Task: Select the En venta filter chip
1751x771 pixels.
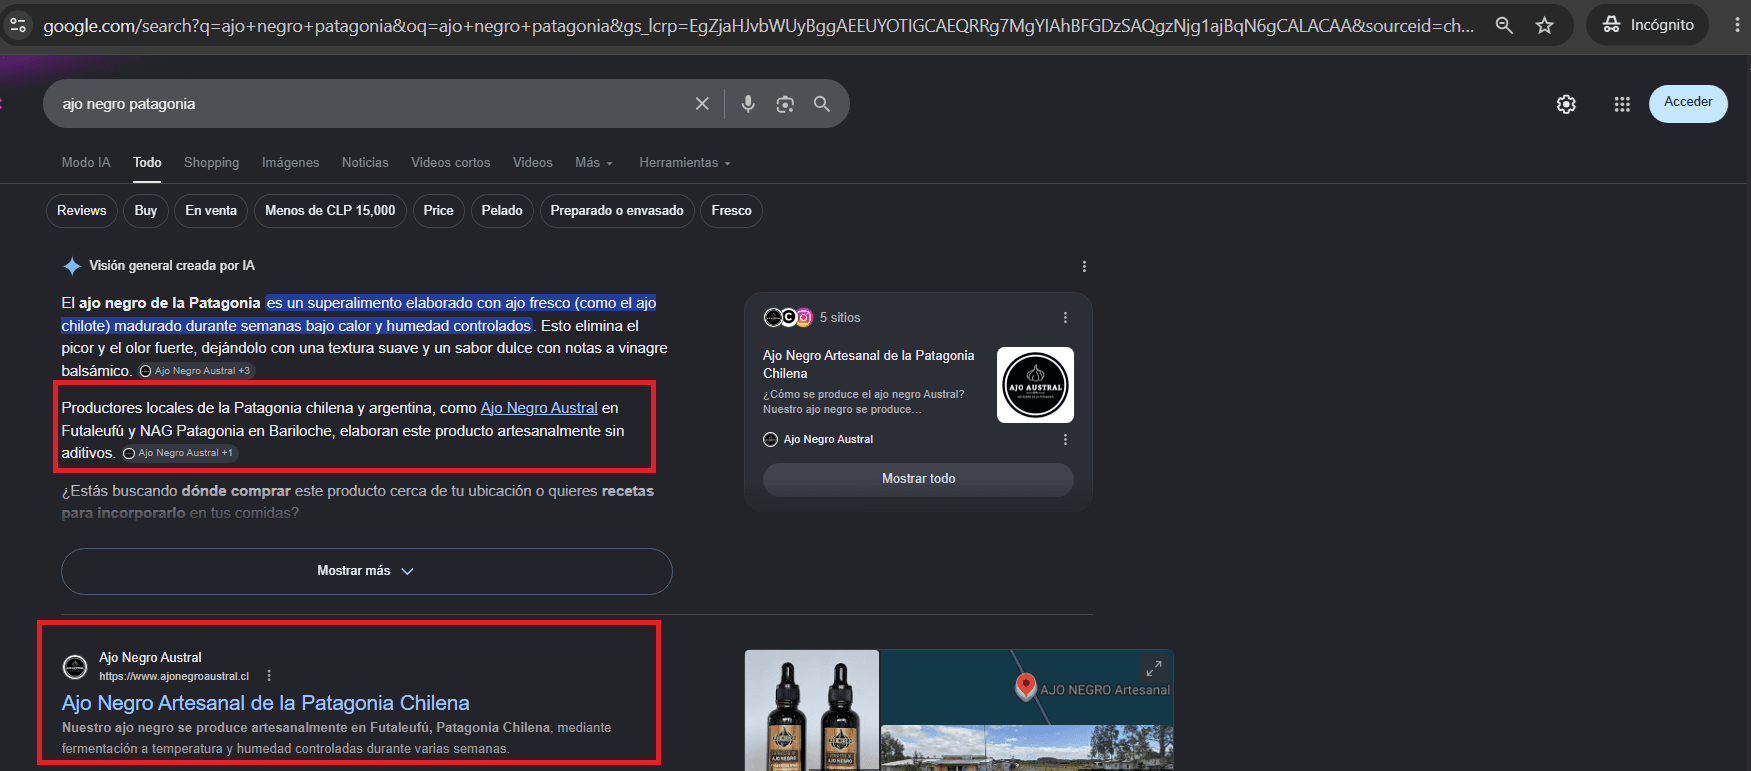Action: (x=211, y=211)
